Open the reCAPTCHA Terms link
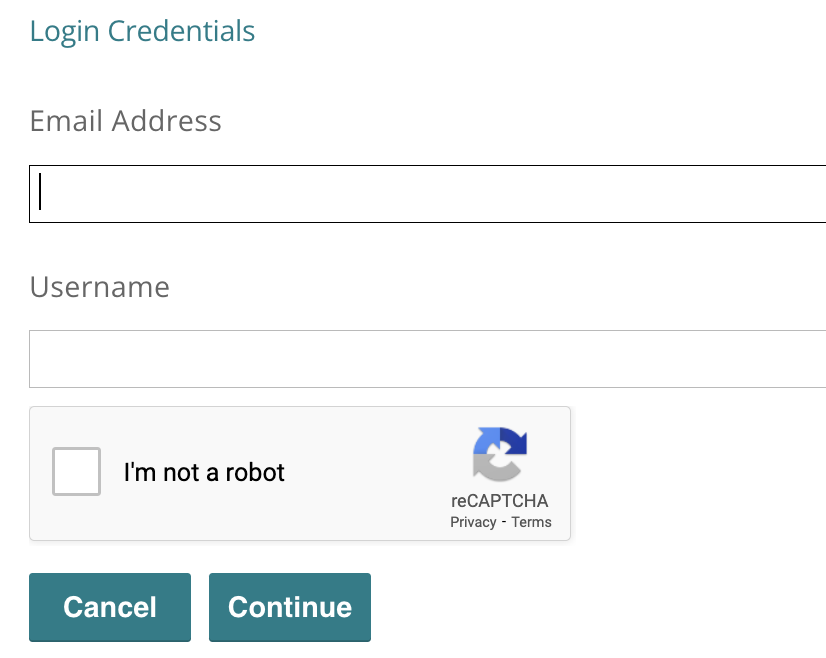This screenshot has width=826, height=658. 531,521
